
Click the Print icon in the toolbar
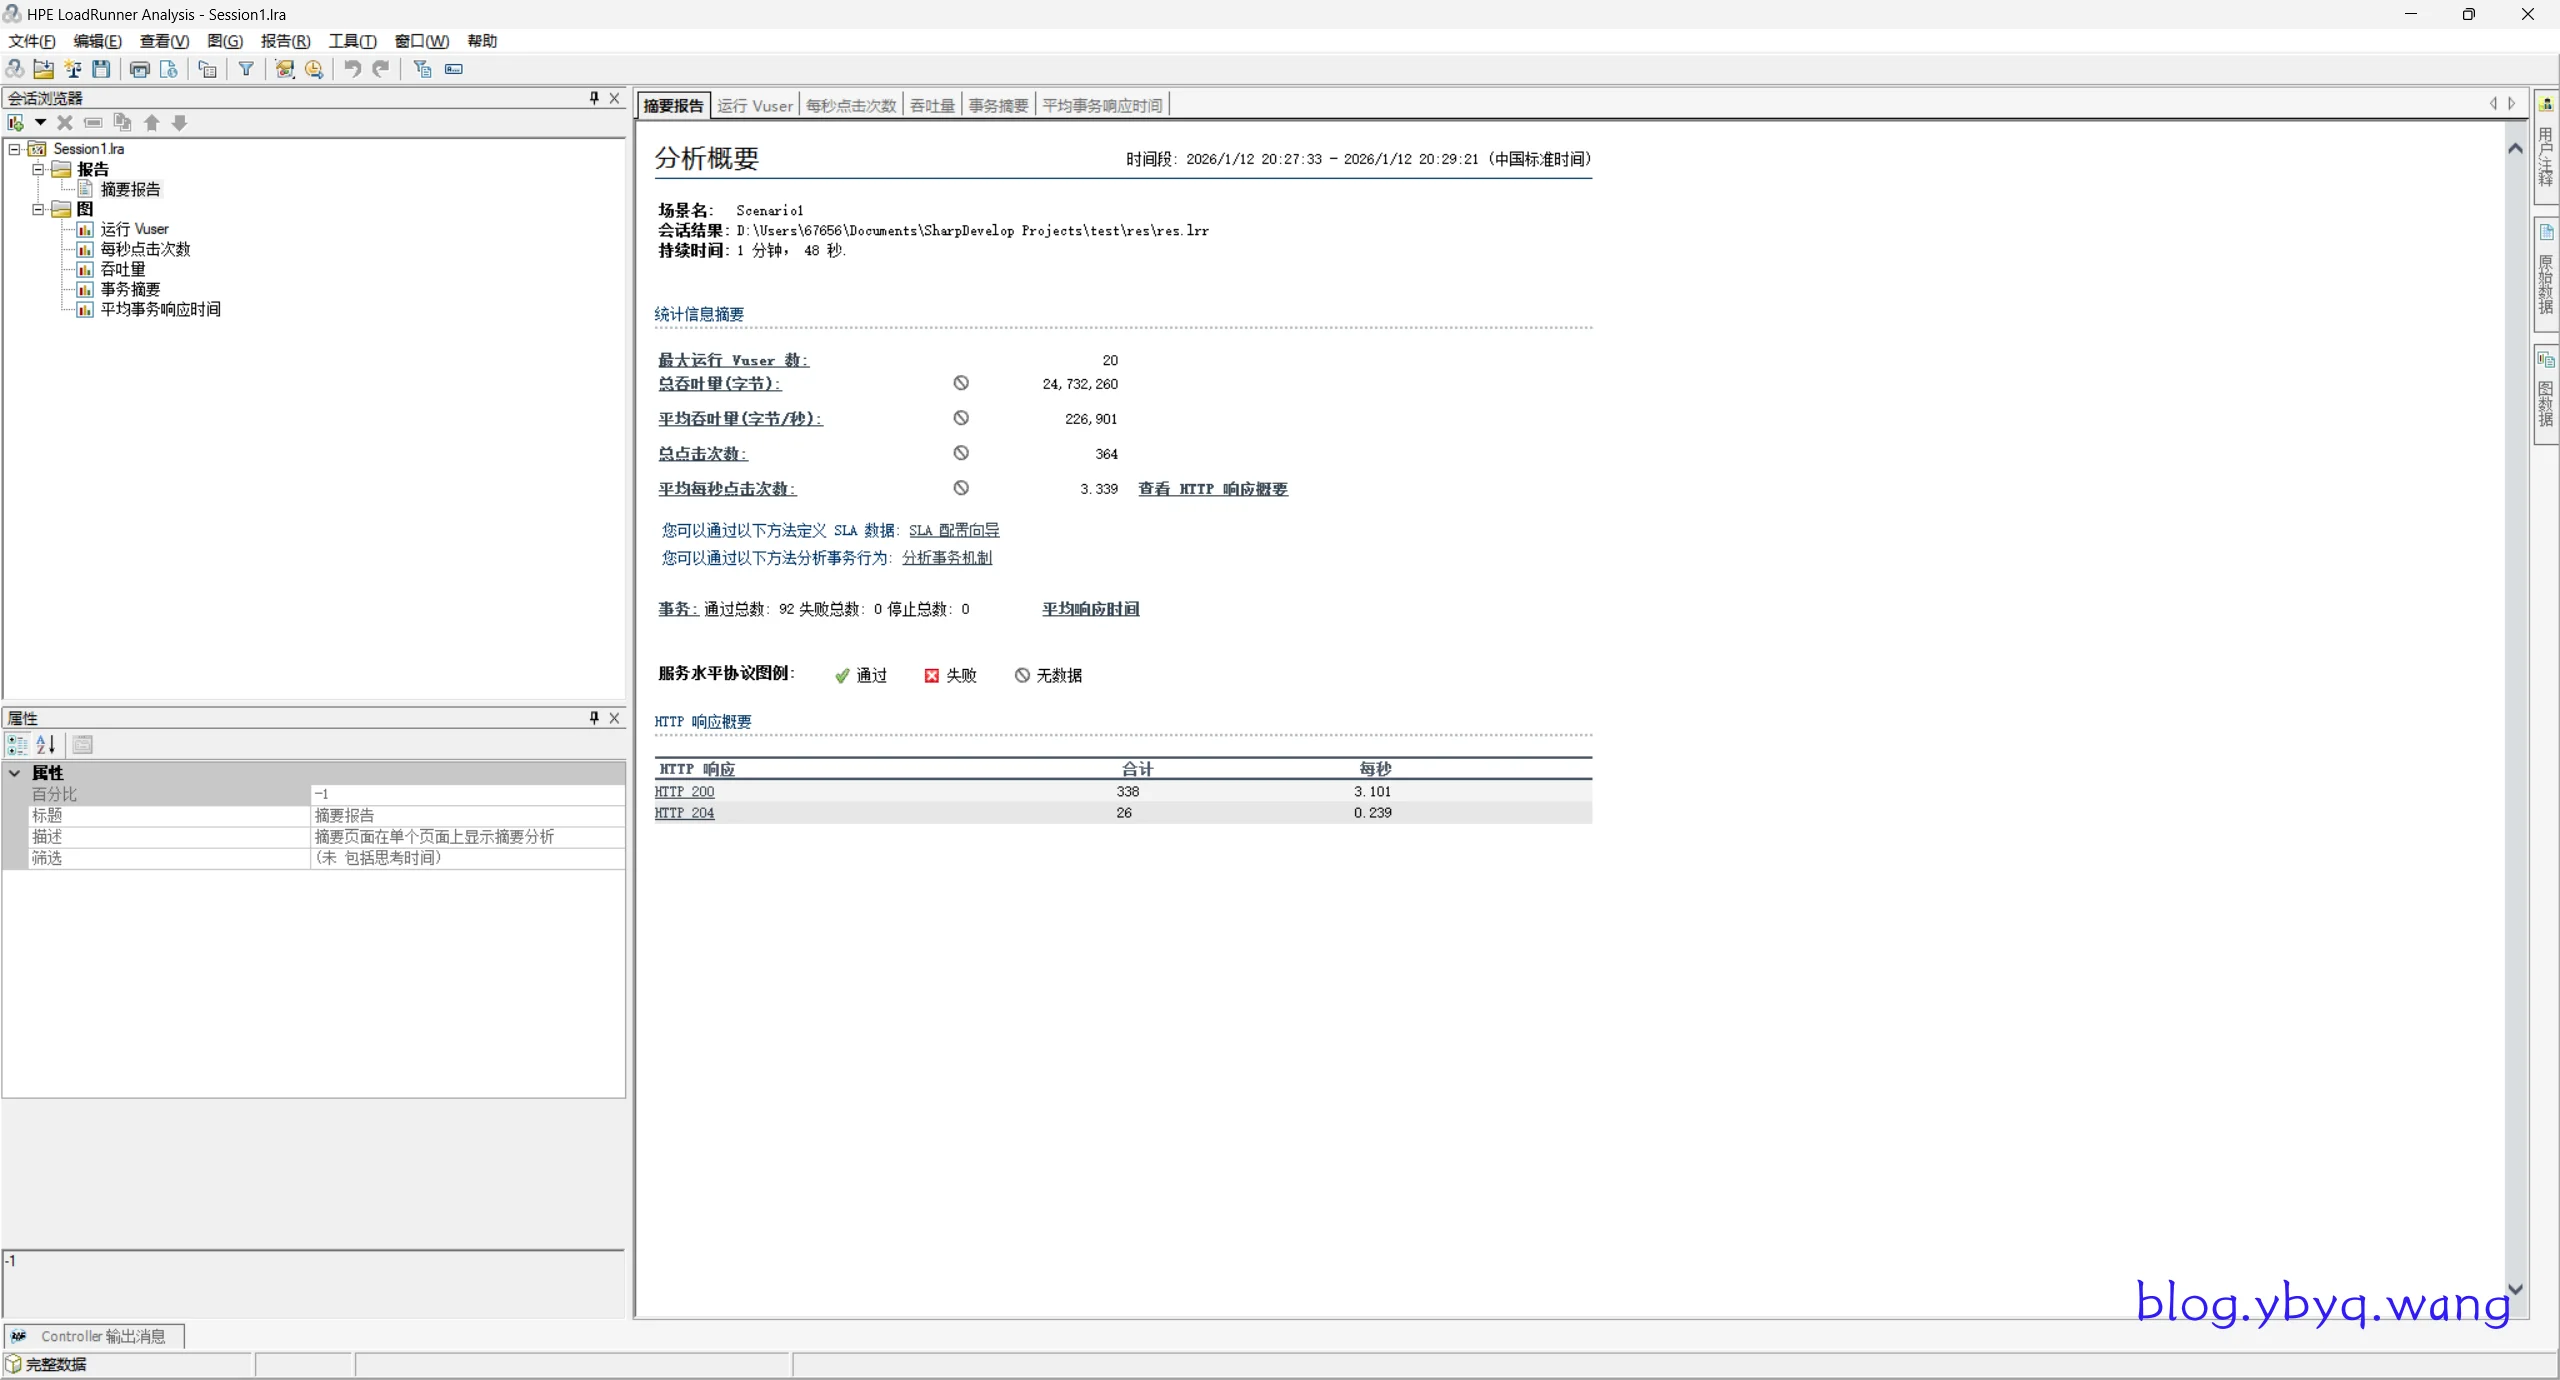[x=140, y=69]
